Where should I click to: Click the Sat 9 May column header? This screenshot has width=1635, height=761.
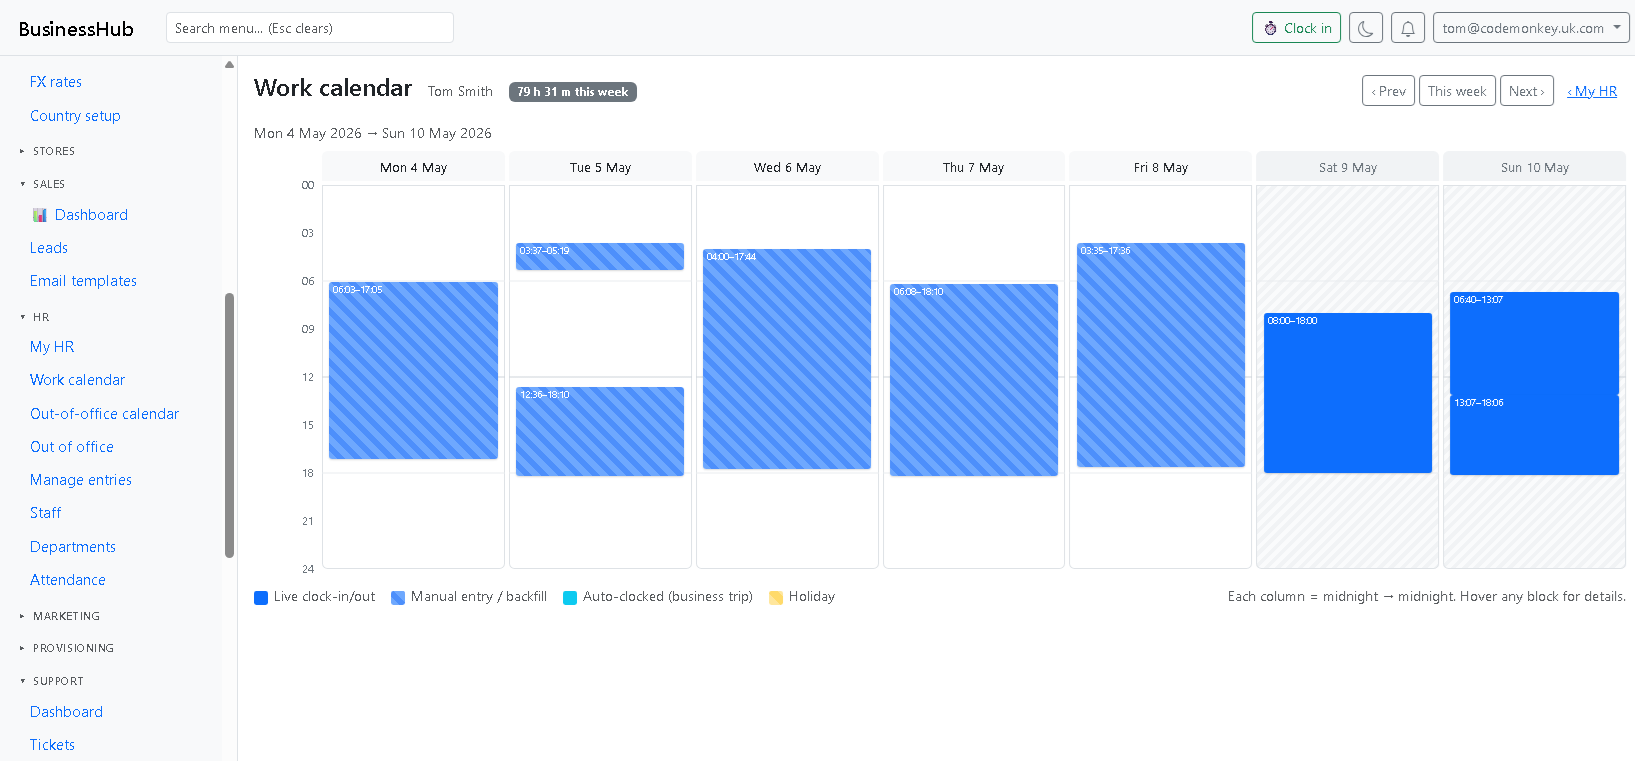coord(1348,167)
